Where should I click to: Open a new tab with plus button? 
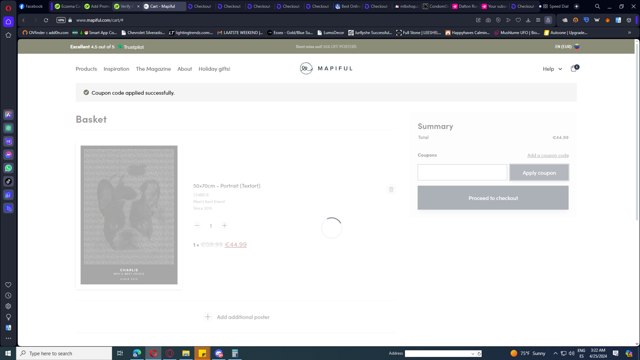[576, 7]
